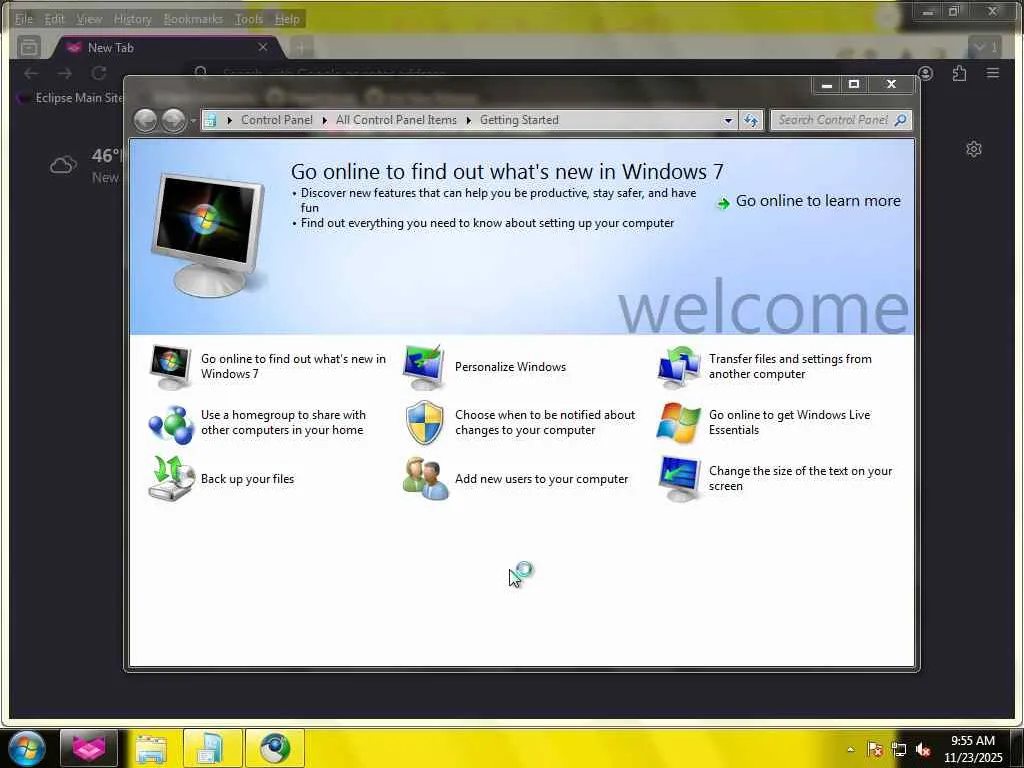Open the browser Edit menu
The image size is (1024, 768).
54,19
